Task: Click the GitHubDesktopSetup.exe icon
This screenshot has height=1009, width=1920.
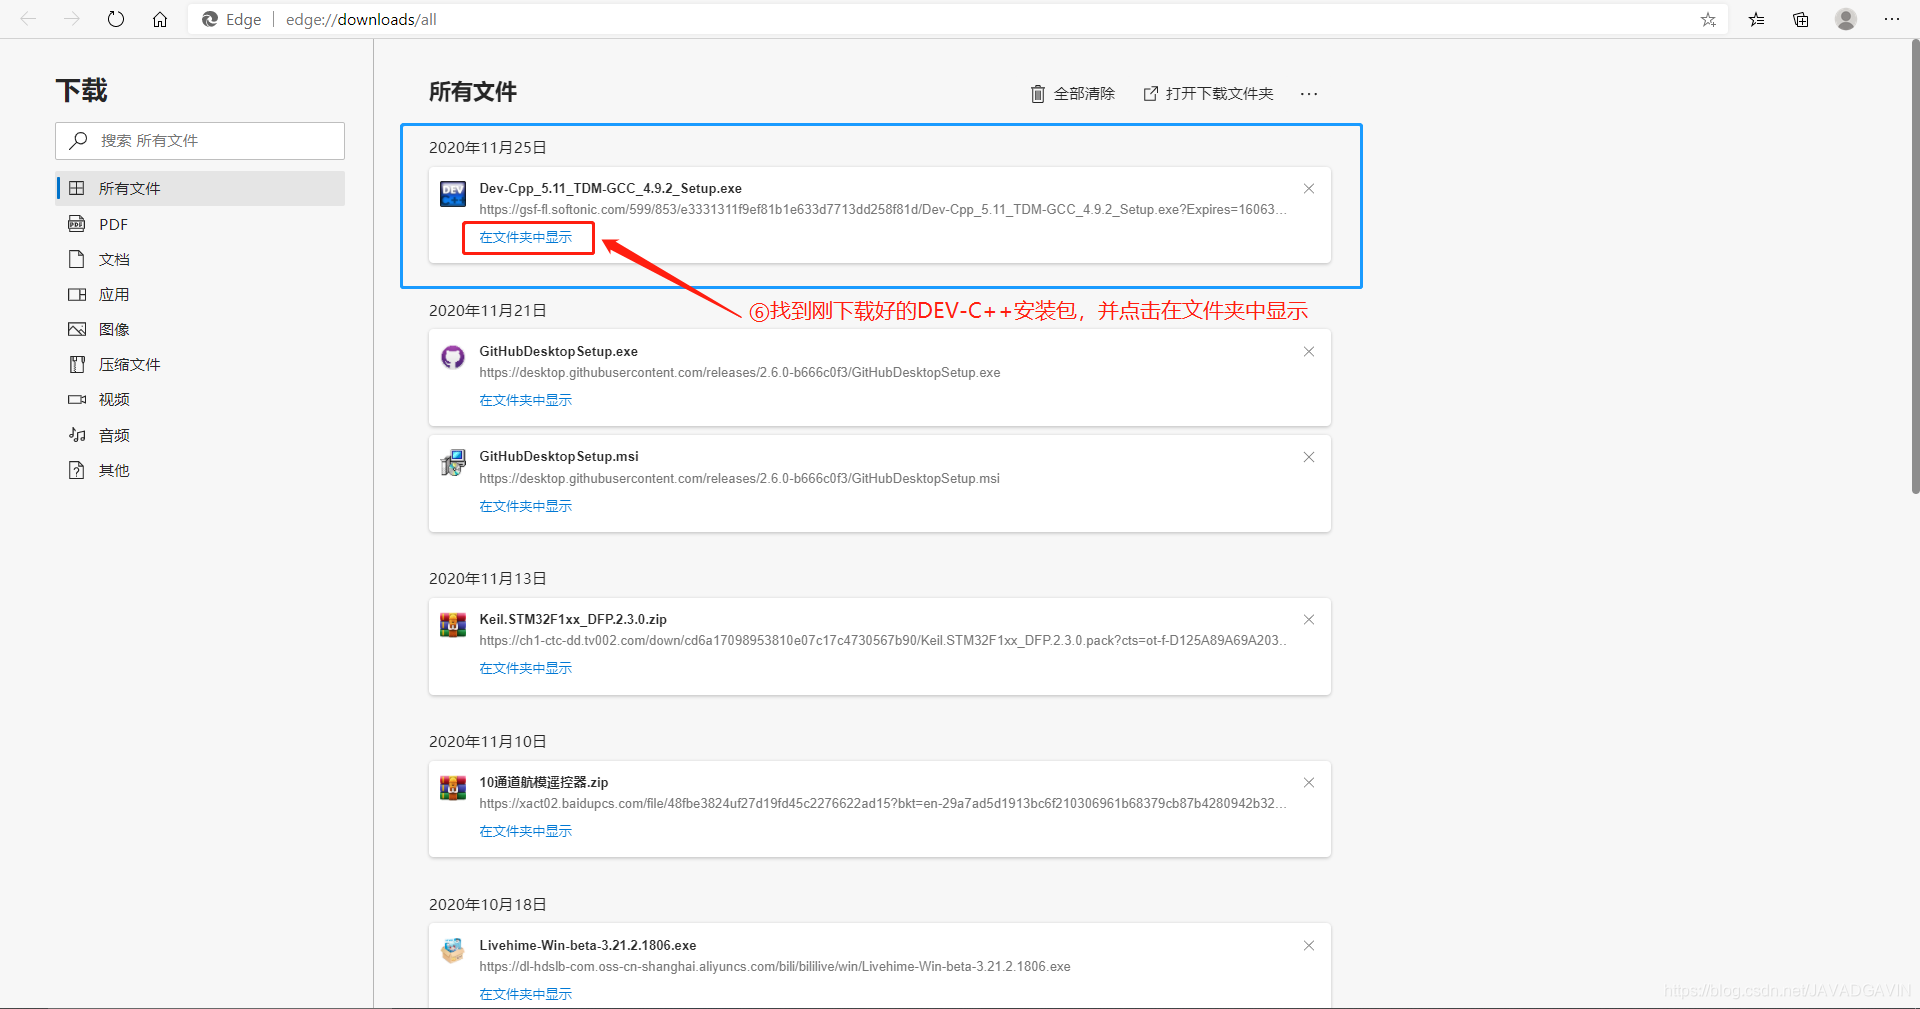Action: (x=453, y=357)
